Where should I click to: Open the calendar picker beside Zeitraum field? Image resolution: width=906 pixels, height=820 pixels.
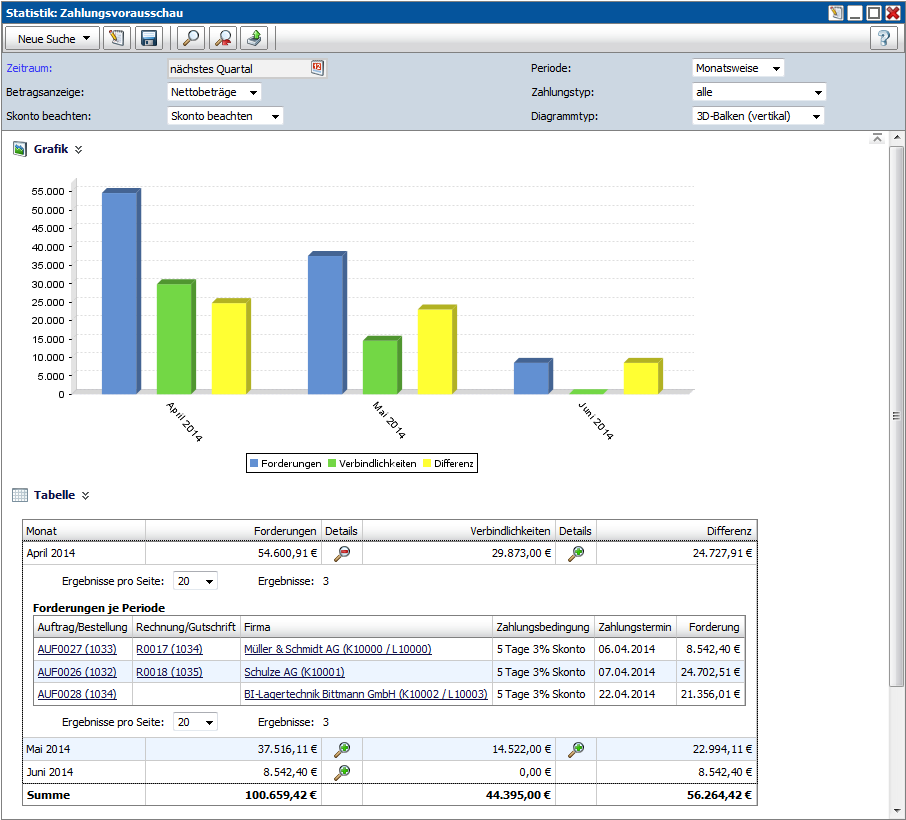click(317, 68)
